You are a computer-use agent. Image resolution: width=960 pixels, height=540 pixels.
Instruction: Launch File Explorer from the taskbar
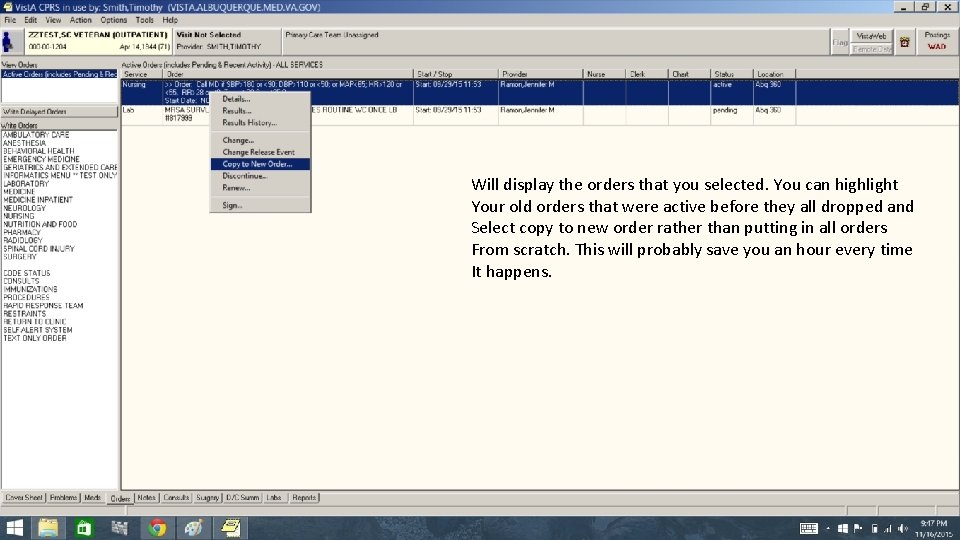pos(48,528)
